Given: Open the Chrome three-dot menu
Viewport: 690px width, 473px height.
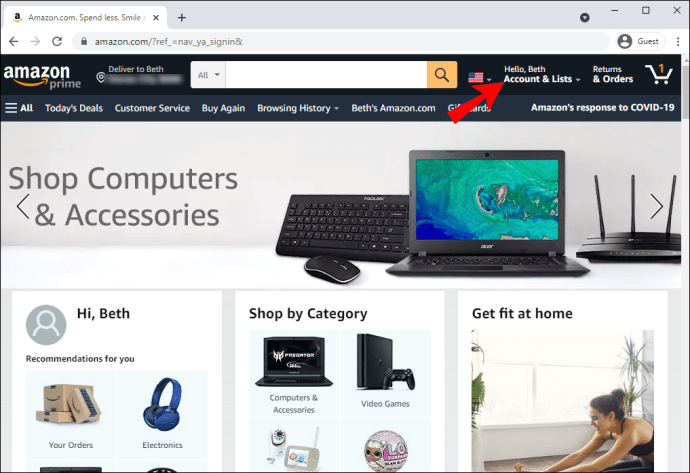Looking at the screenshot, I should [678, 41].
